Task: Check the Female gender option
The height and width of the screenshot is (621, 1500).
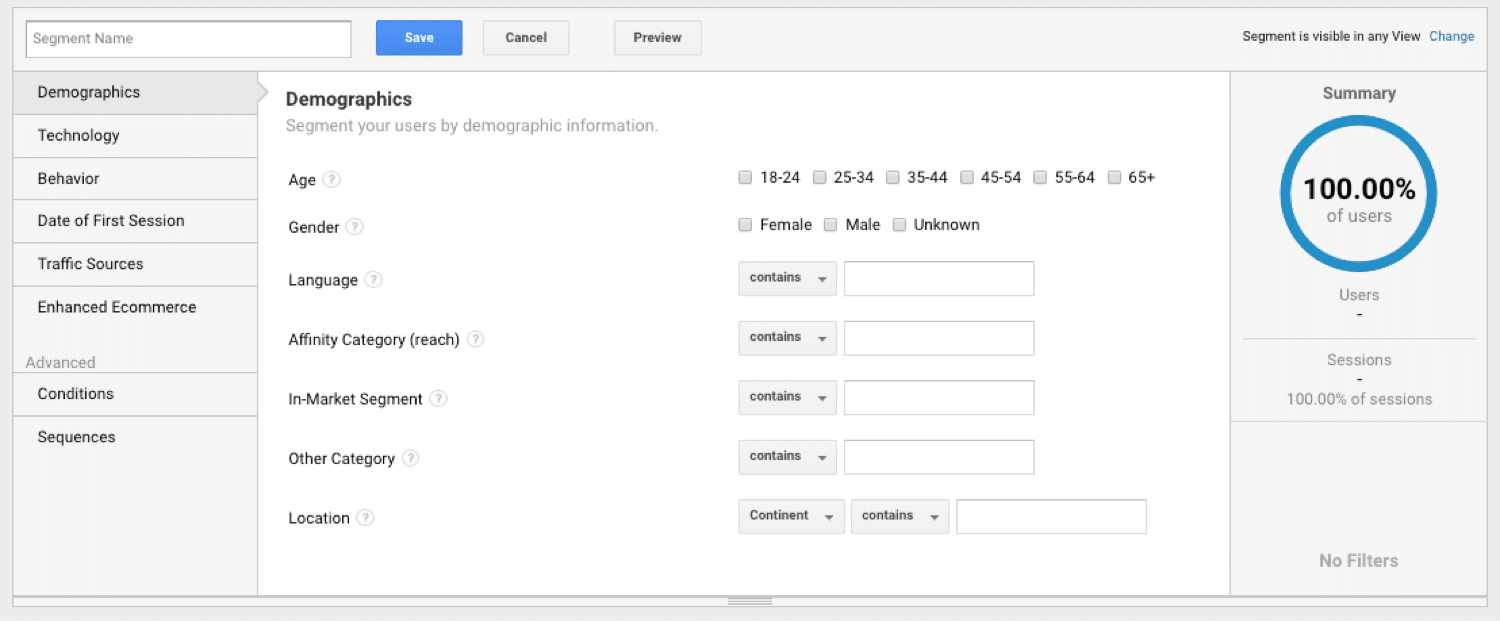Action: point(745,224)
